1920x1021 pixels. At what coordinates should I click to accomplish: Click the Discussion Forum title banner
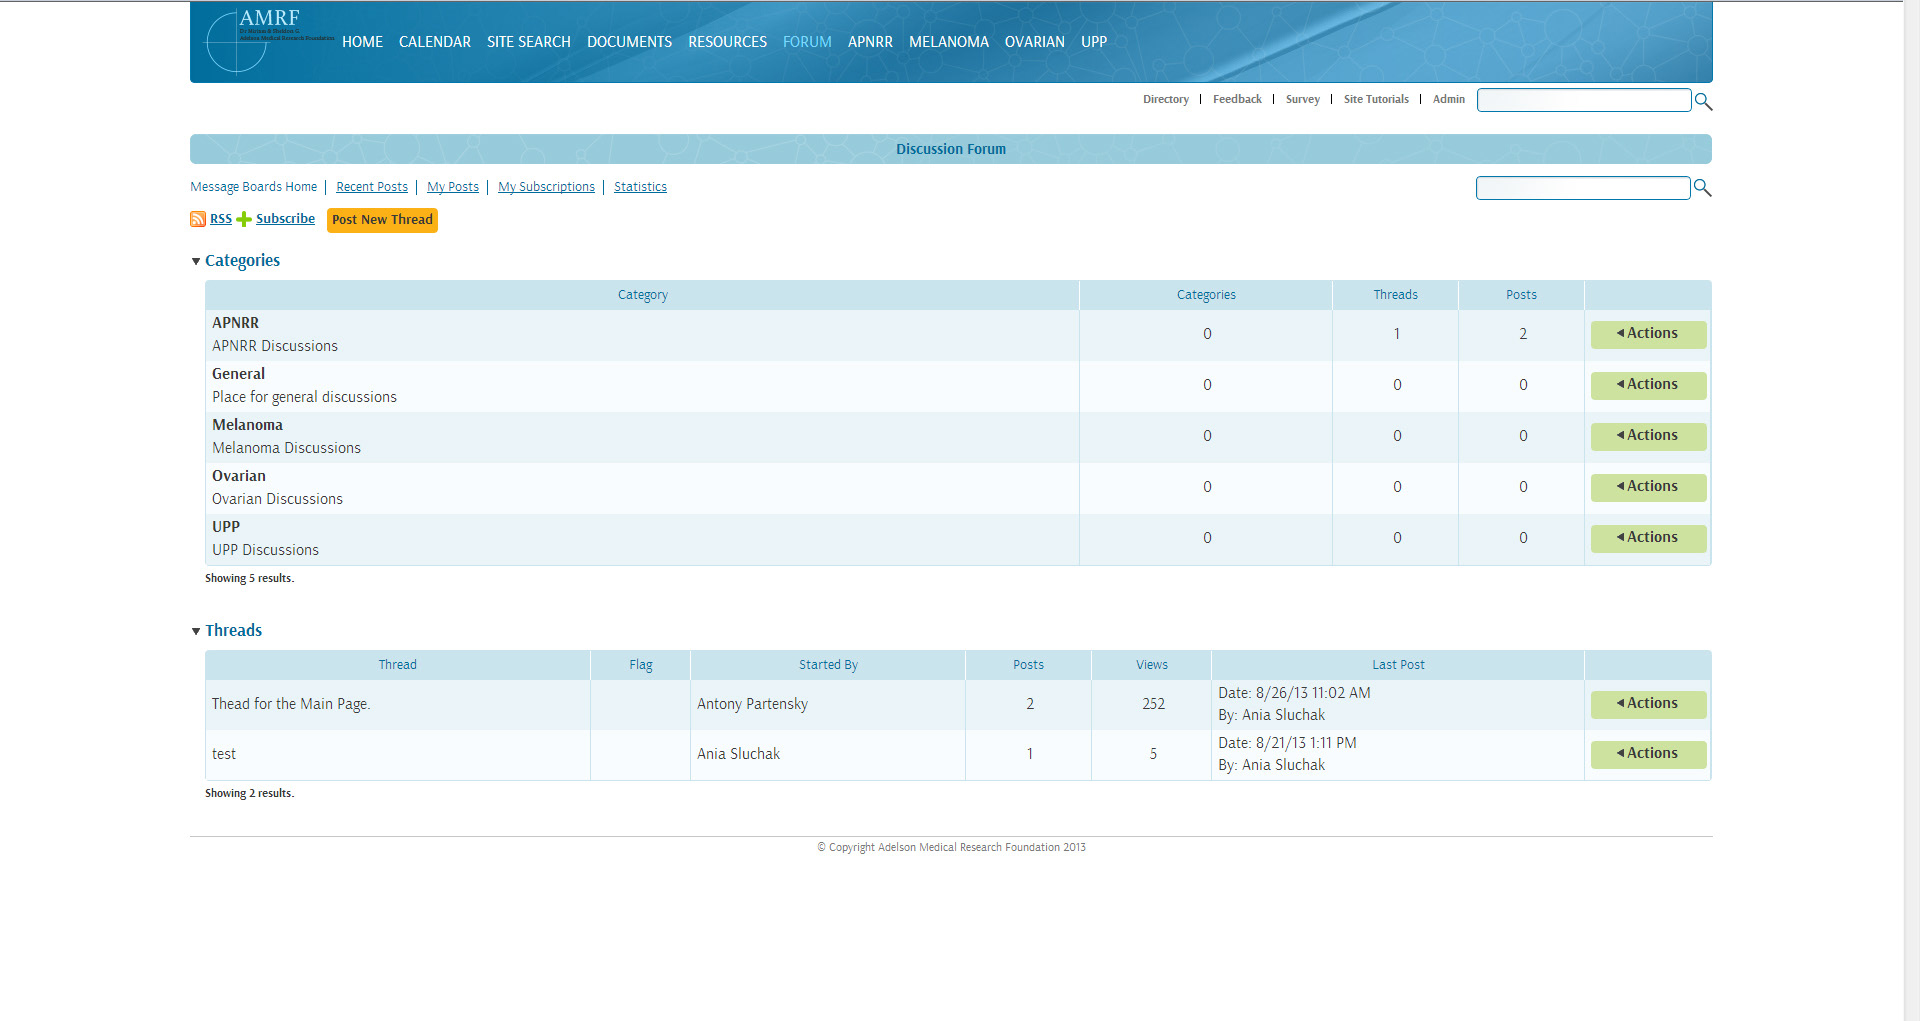tap(951, 149)
